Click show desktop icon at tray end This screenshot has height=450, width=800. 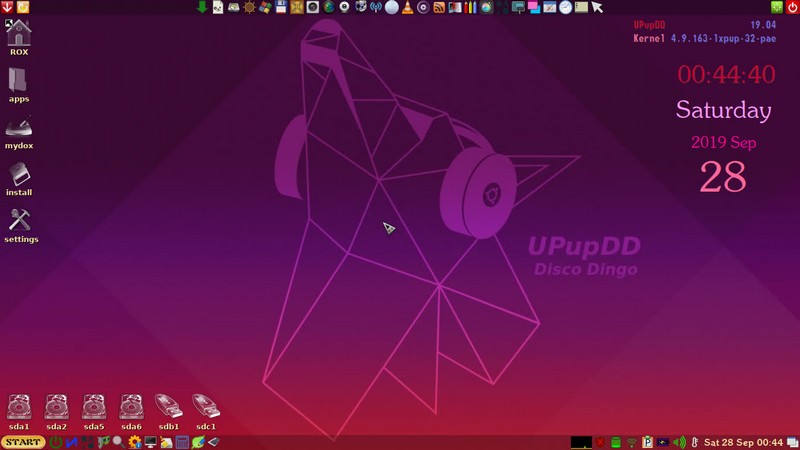pyautogui.click(x=792, y=442)
